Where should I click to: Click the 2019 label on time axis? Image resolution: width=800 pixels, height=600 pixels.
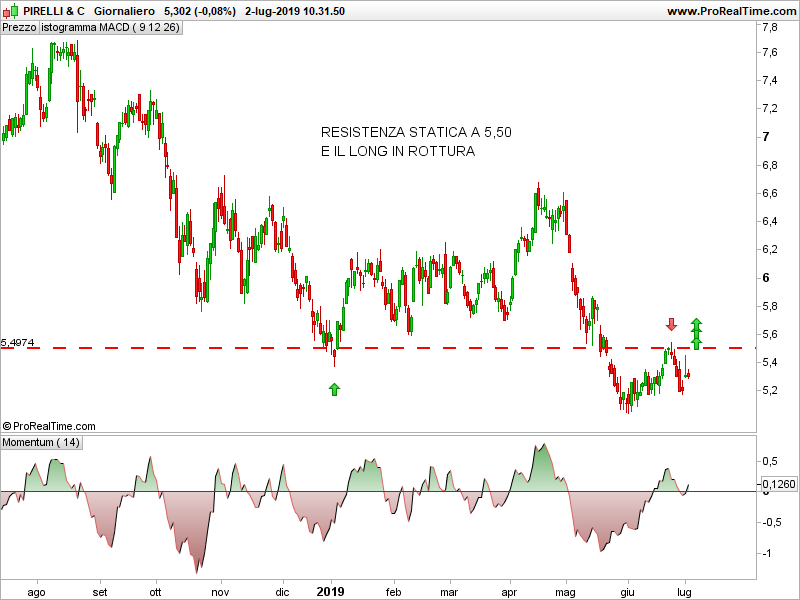coord(329,592)
